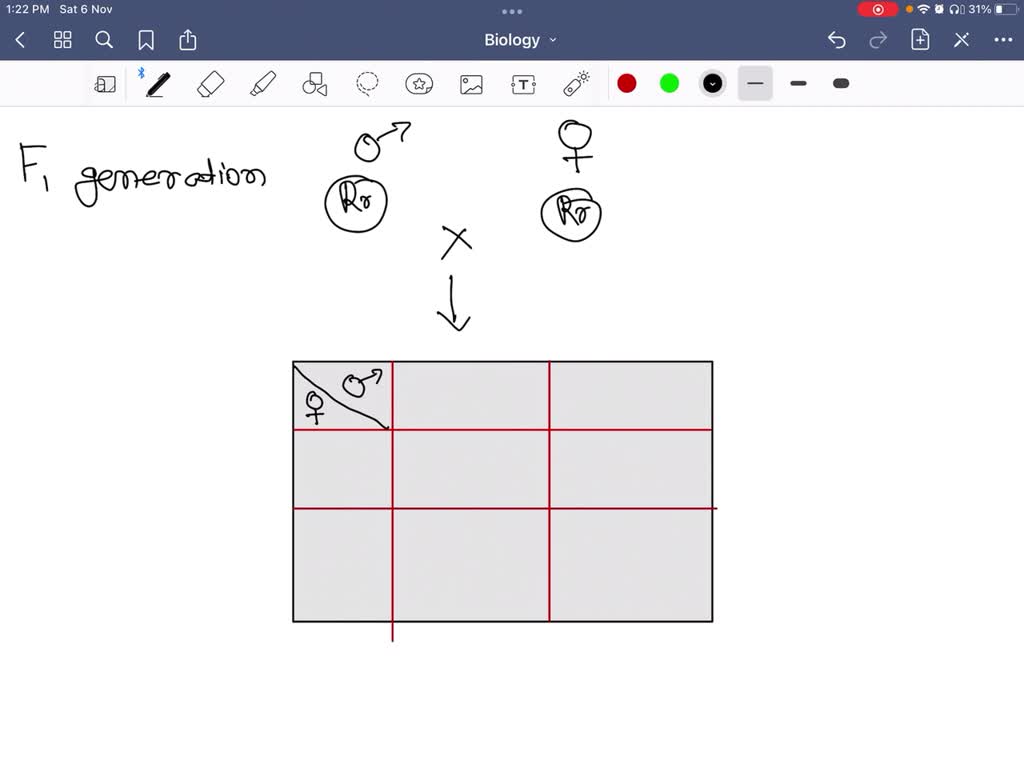The image size is (1024, 768).
Task: Activate the Laser pointer tool
Action: (x=576, y=84)
